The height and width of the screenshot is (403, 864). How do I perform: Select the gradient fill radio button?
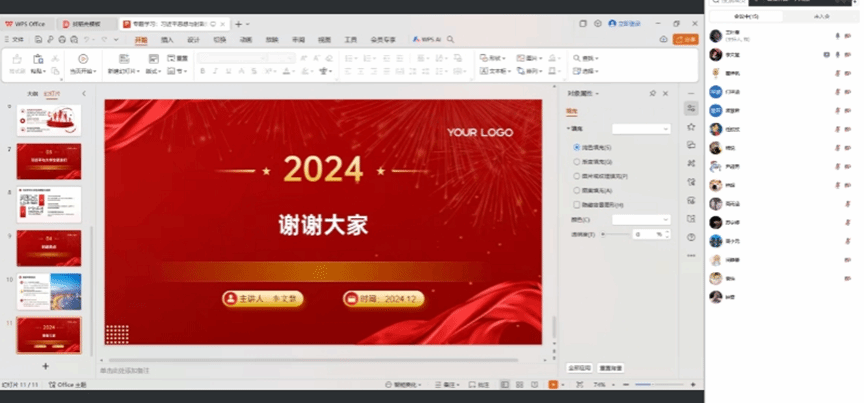point(577,161)
